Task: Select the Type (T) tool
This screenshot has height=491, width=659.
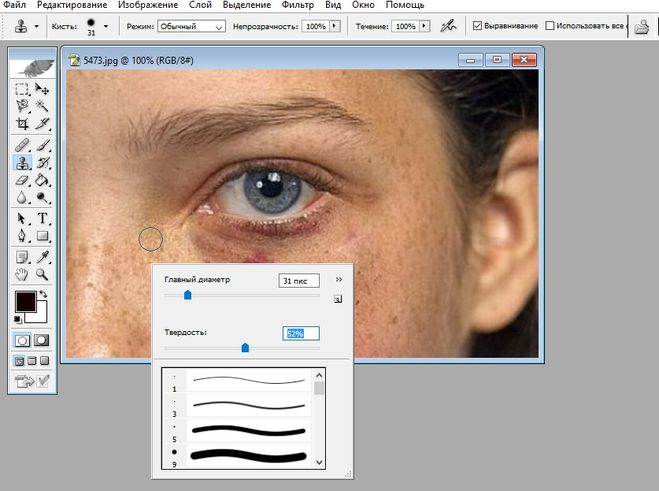Action: [43, 218]
